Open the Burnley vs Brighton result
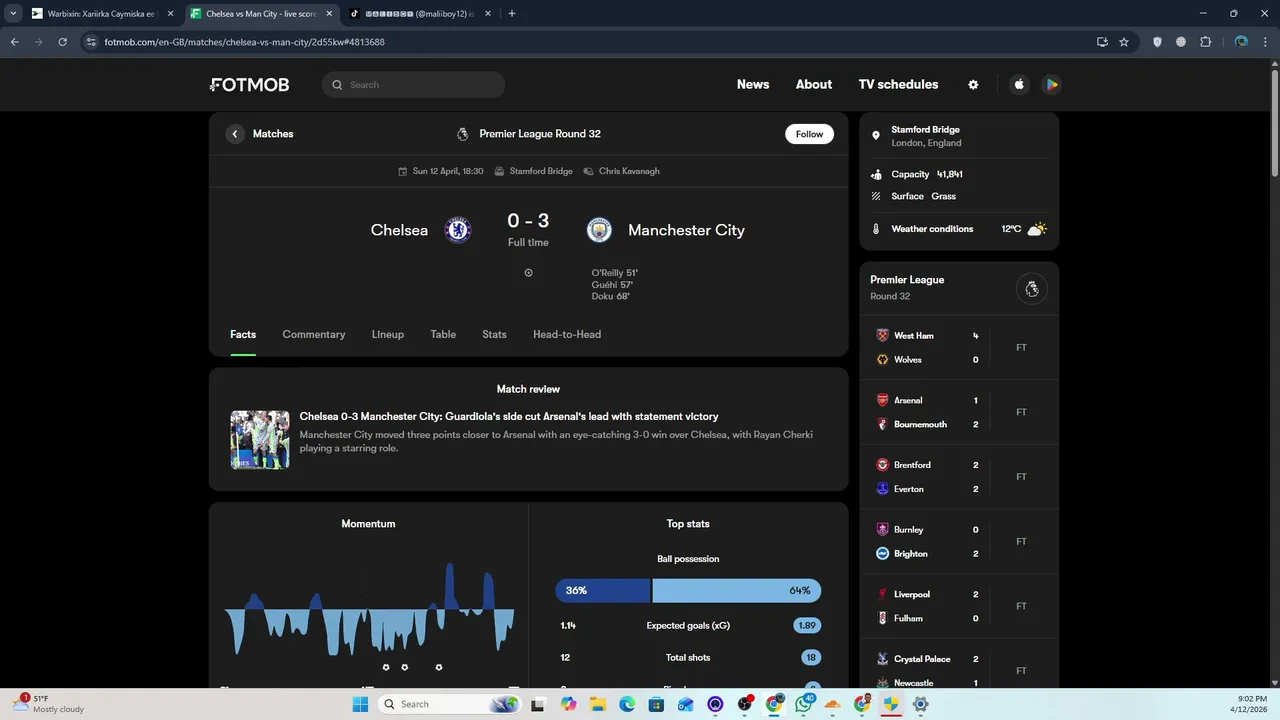Image resolution: width=1280 pixels, height=720 pixels. (x=959, y=542)
